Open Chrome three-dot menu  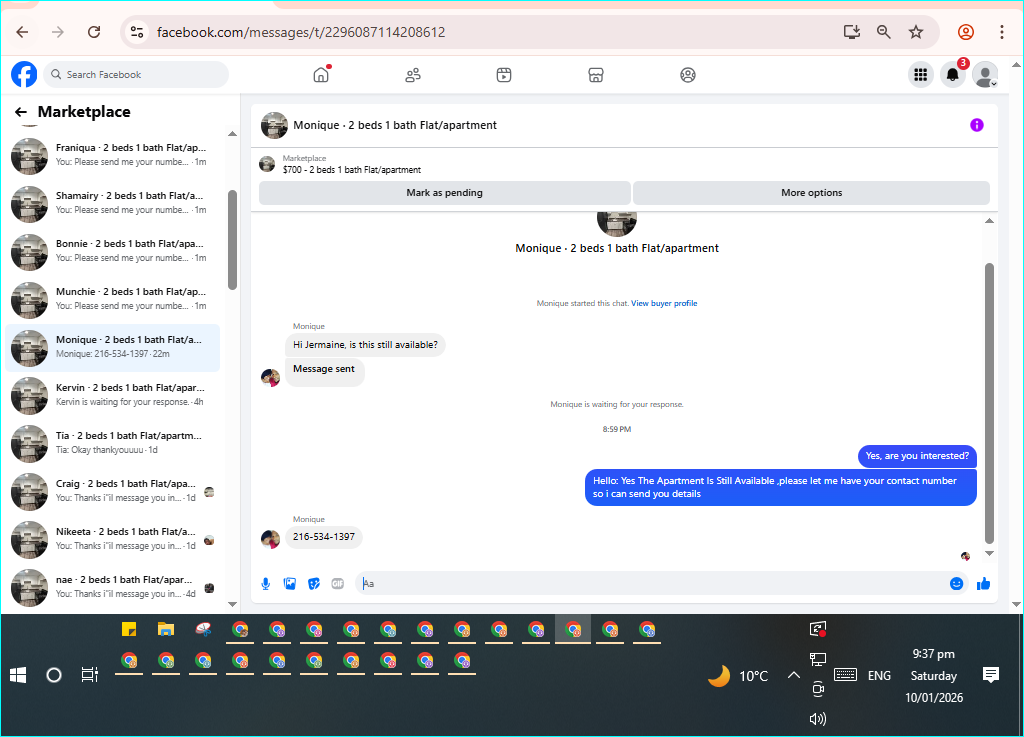click(x=1001, y=32)
